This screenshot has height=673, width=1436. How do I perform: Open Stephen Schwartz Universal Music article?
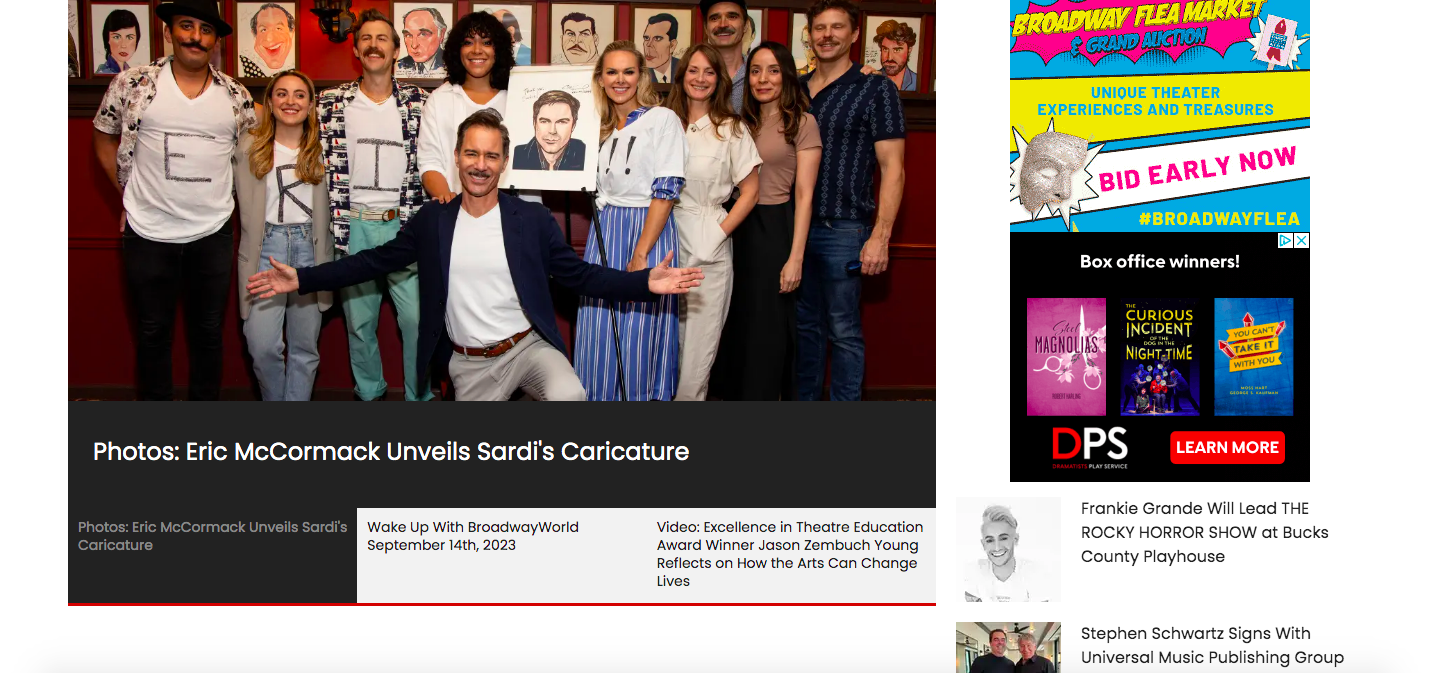(1212, 645)
